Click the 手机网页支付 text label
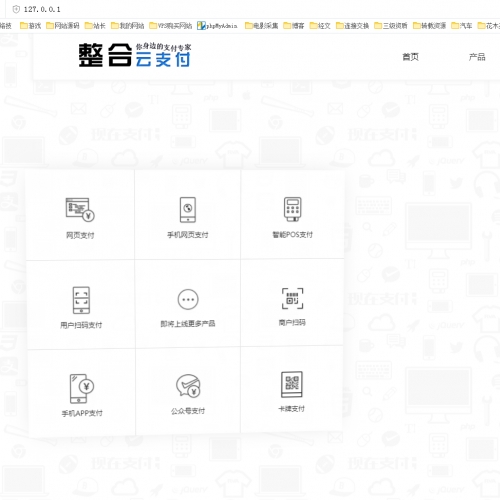The height and width of the screenshot is (500, 500). click(x=188, y=235)
